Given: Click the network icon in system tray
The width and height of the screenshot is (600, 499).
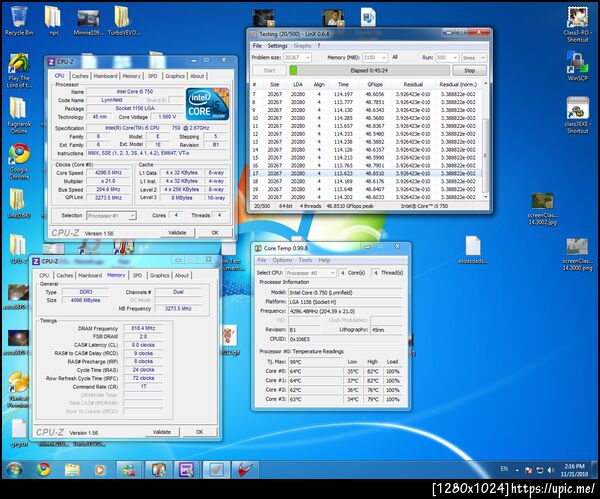Looking at the screenshot, I should pyautogui.click(x=540, y=470).
